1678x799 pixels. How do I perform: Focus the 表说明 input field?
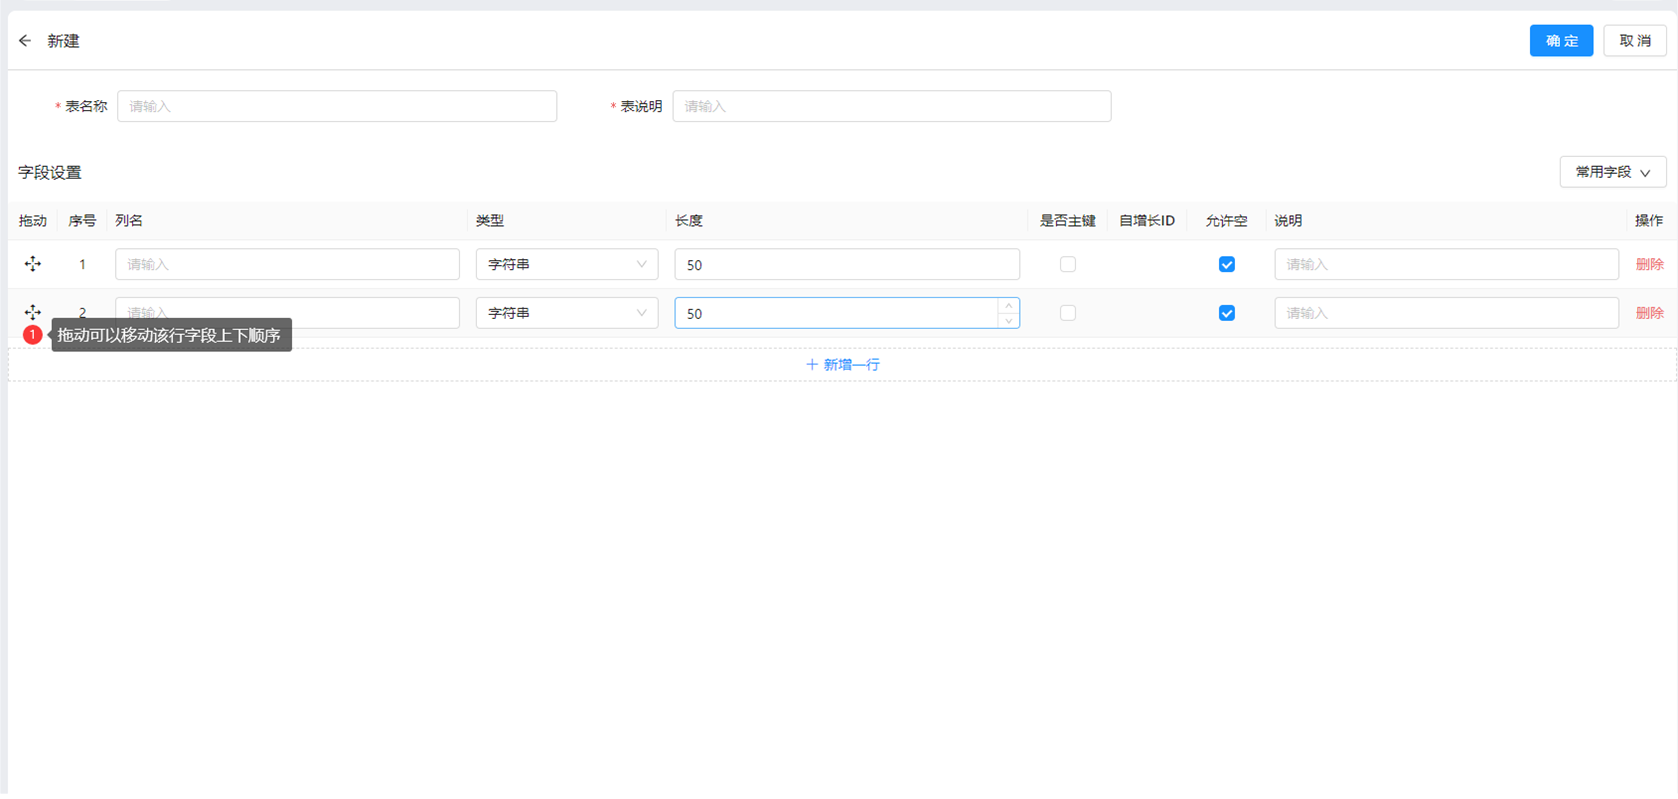click(x=891, y=106)
